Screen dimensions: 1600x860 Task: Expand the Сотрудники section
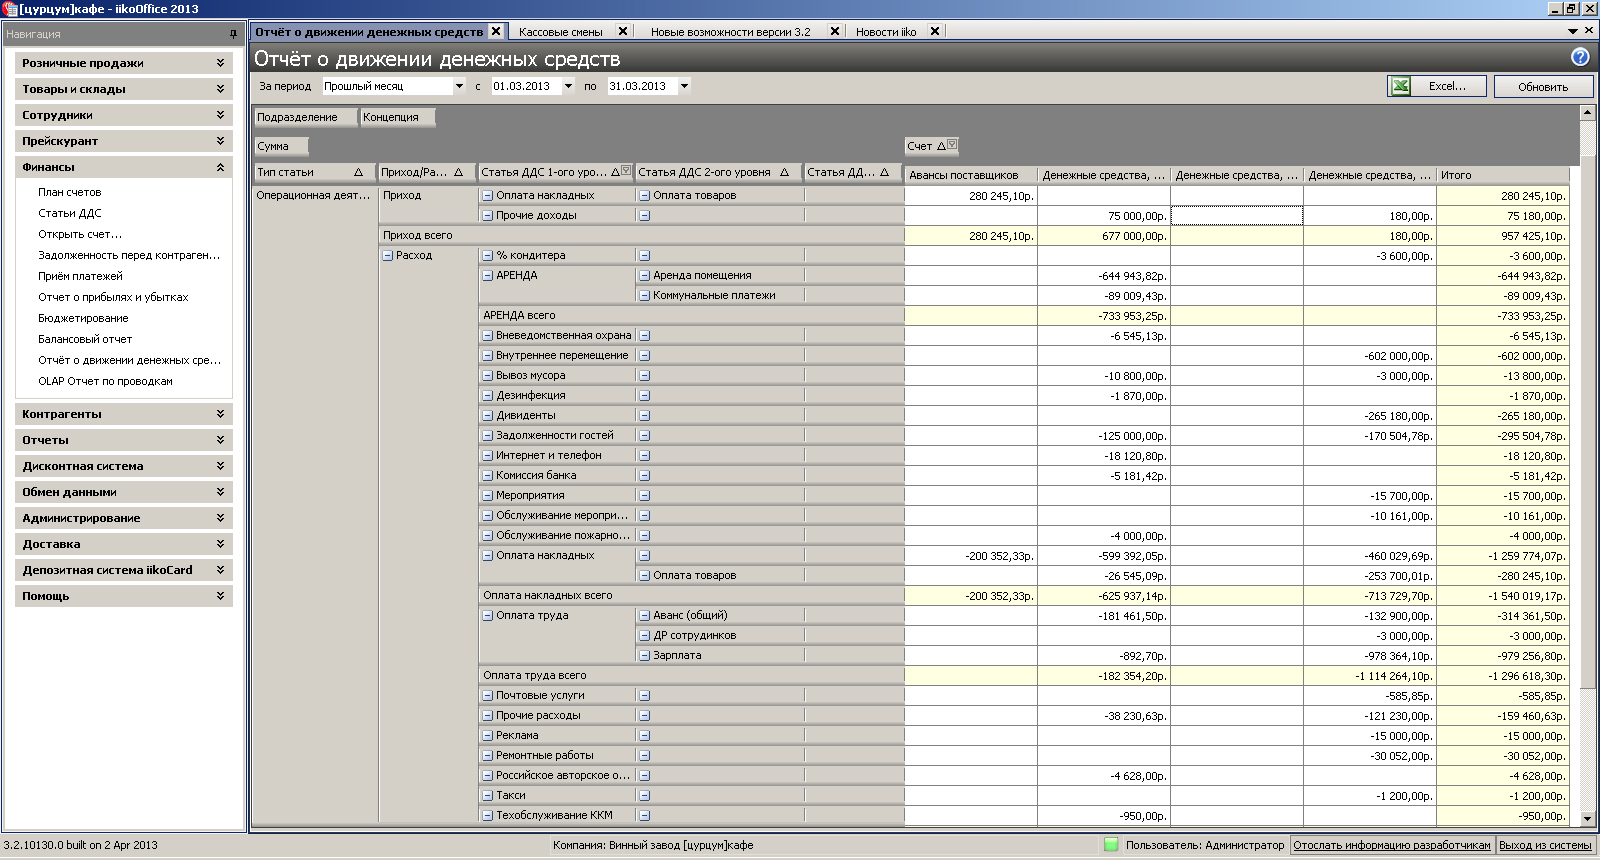coord(124,115)
